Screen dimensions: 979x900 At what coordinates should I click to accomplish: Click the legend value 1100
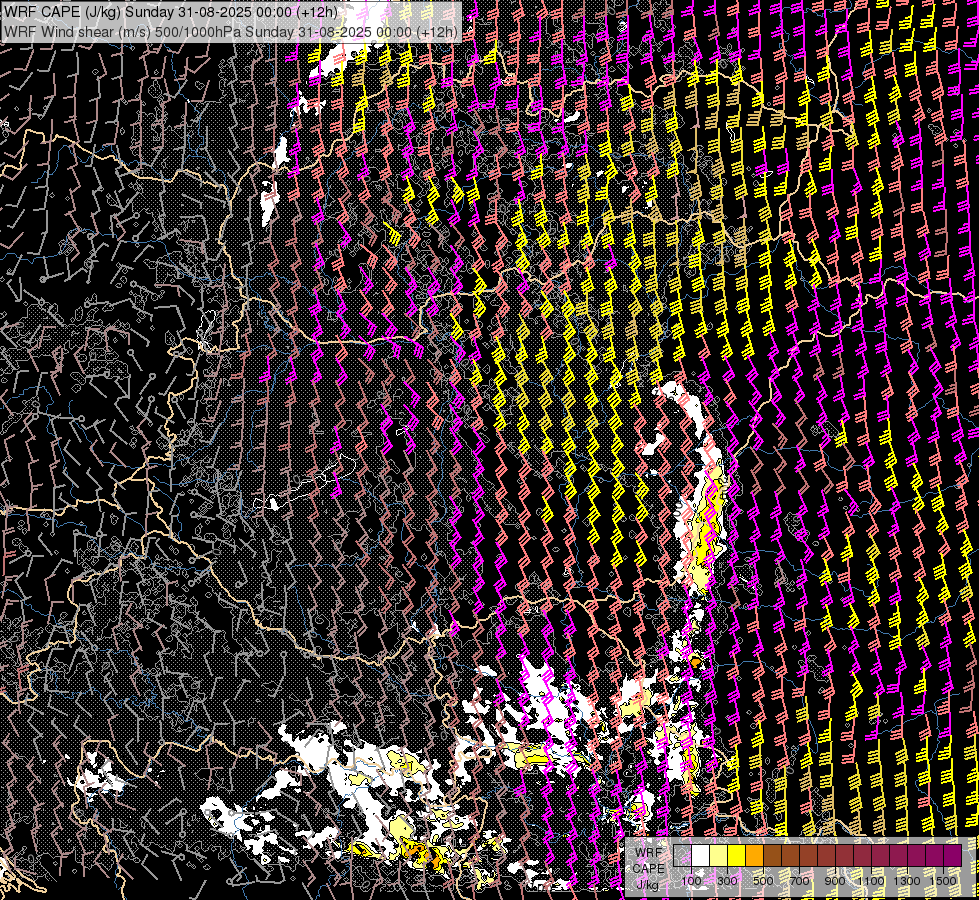[871, 881]
